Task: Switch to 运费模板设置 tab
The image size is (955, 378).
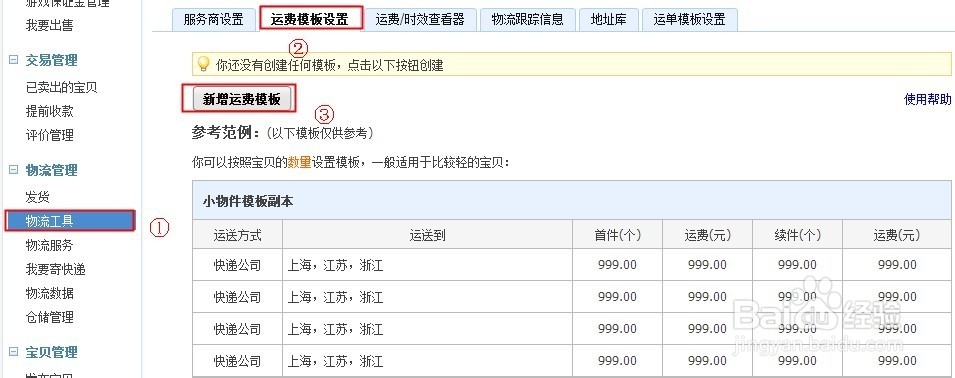Action: coord(310,19)
